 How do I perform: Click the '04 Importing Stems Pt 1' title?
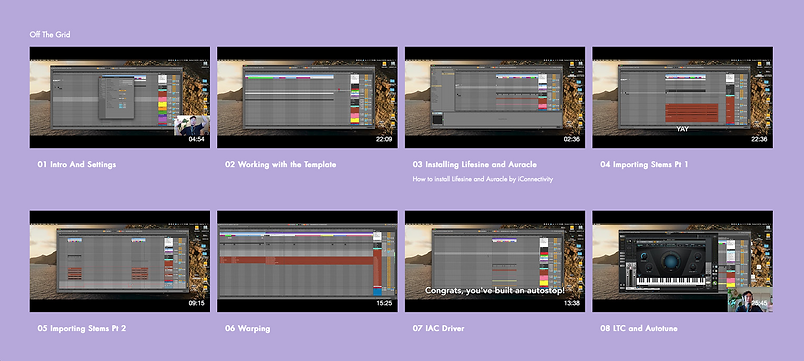pyautogui.click(x=644, y=165)
